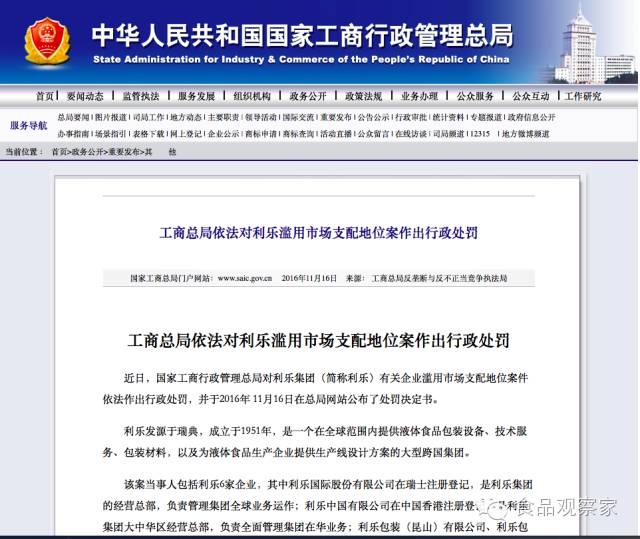Click the Chinese site name in banner

[302, 35]
